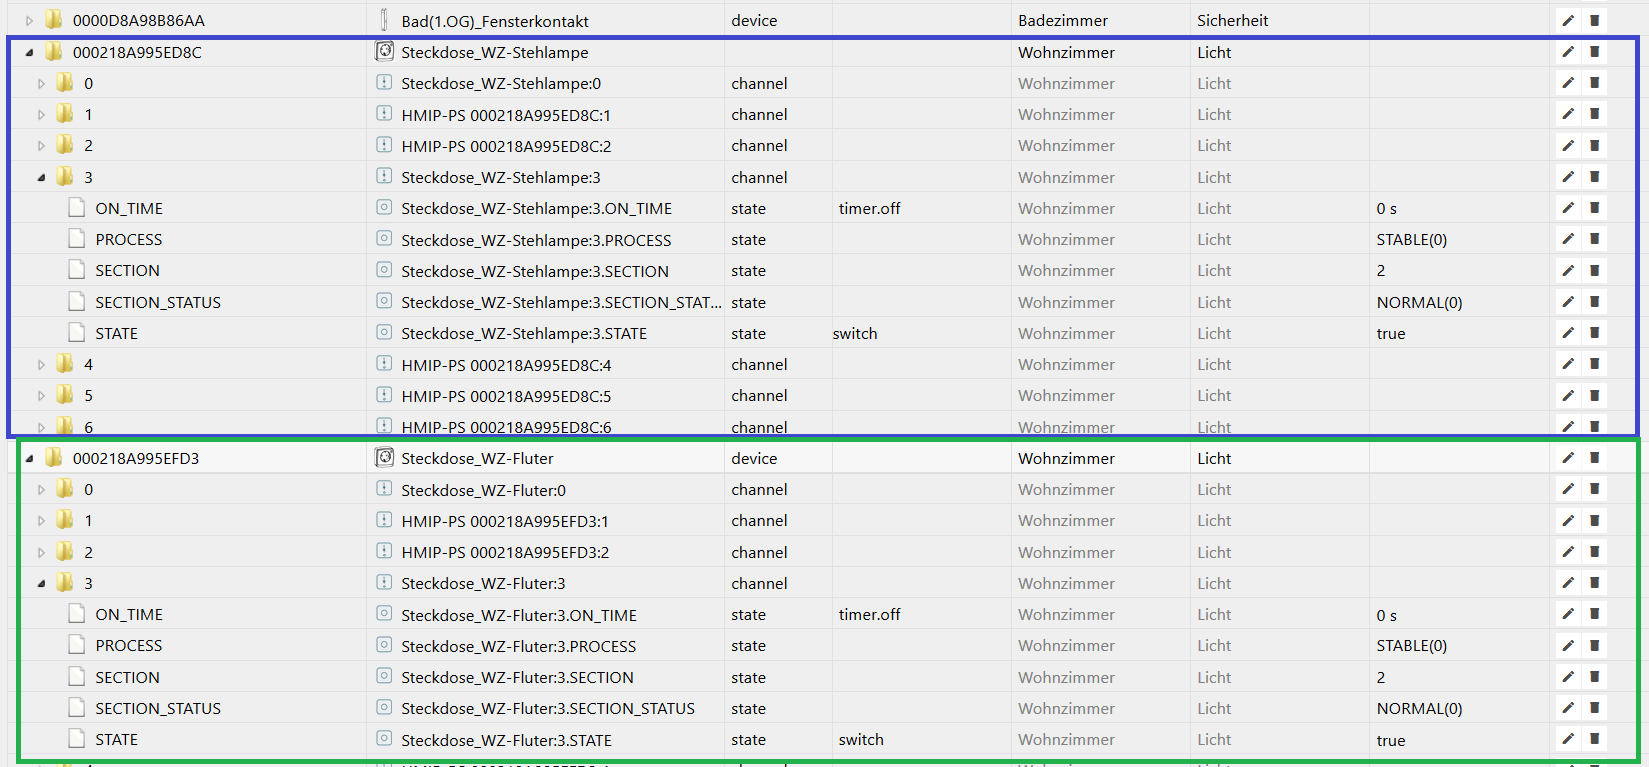Collapse the 000218A995EFD3 device node
The width and height of the screenshot is (1649, 767).
[x=29, y=458]
